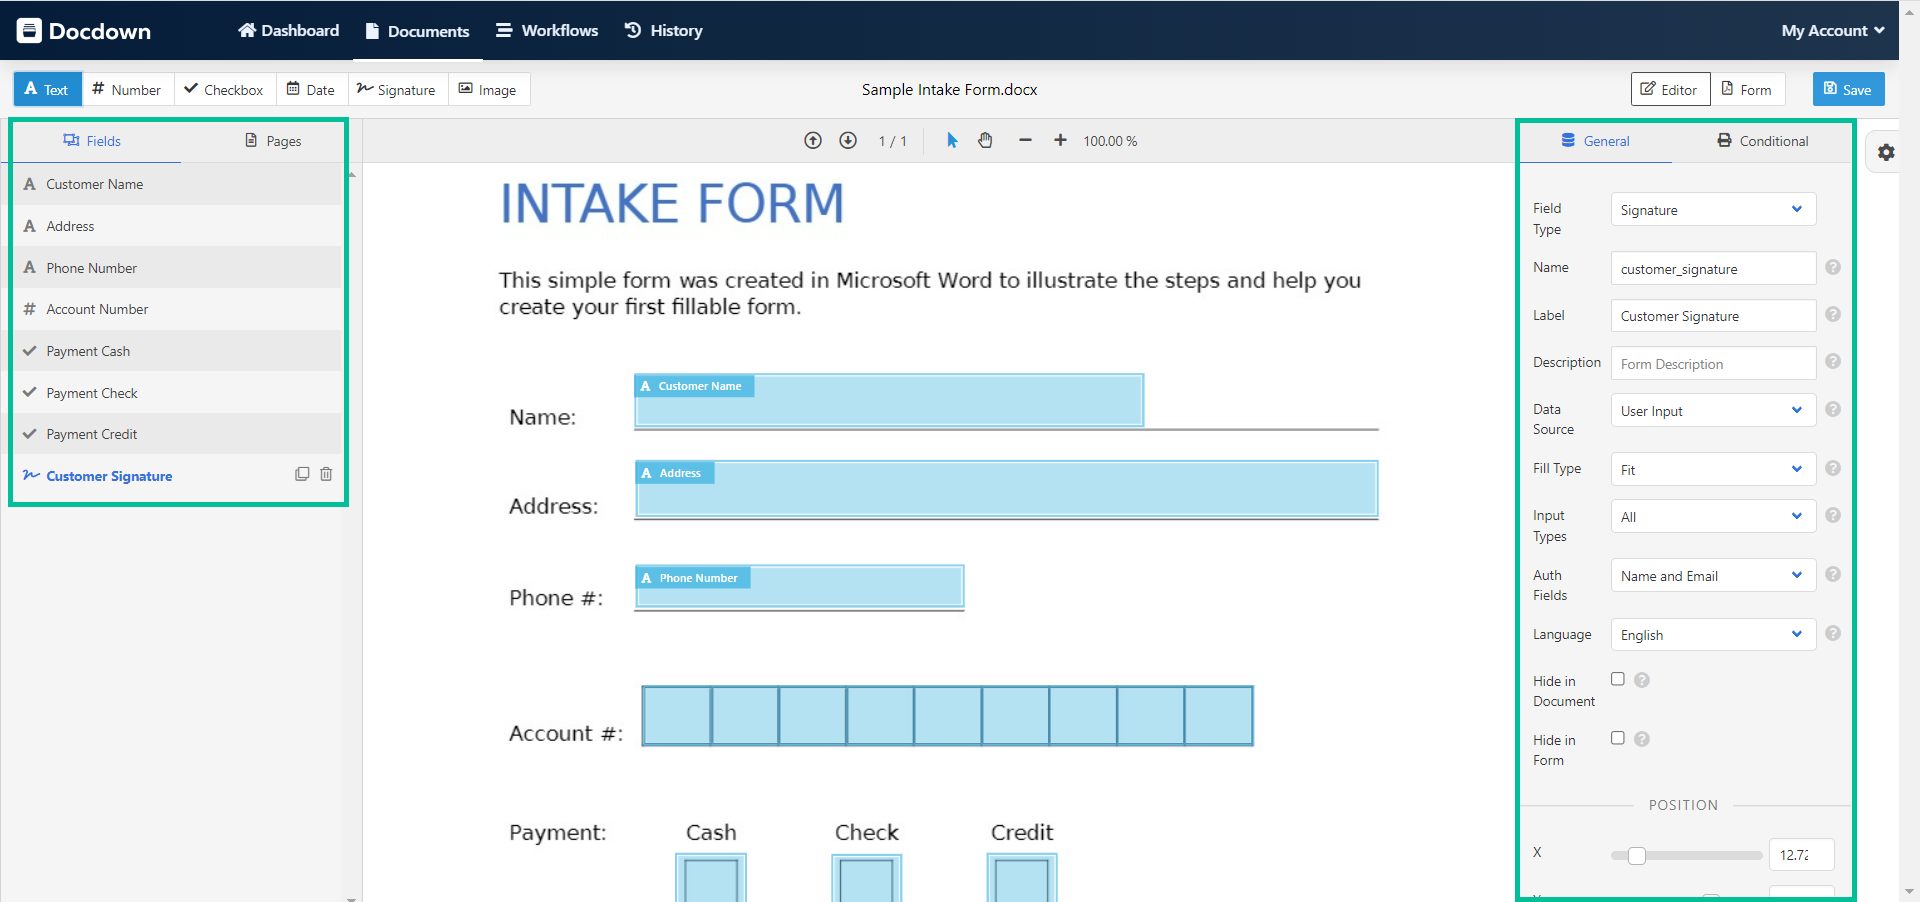Image resolution: width=1920 pixels, height=902 pixels.
Task: Click the Save button
Action: (1847, 89)
